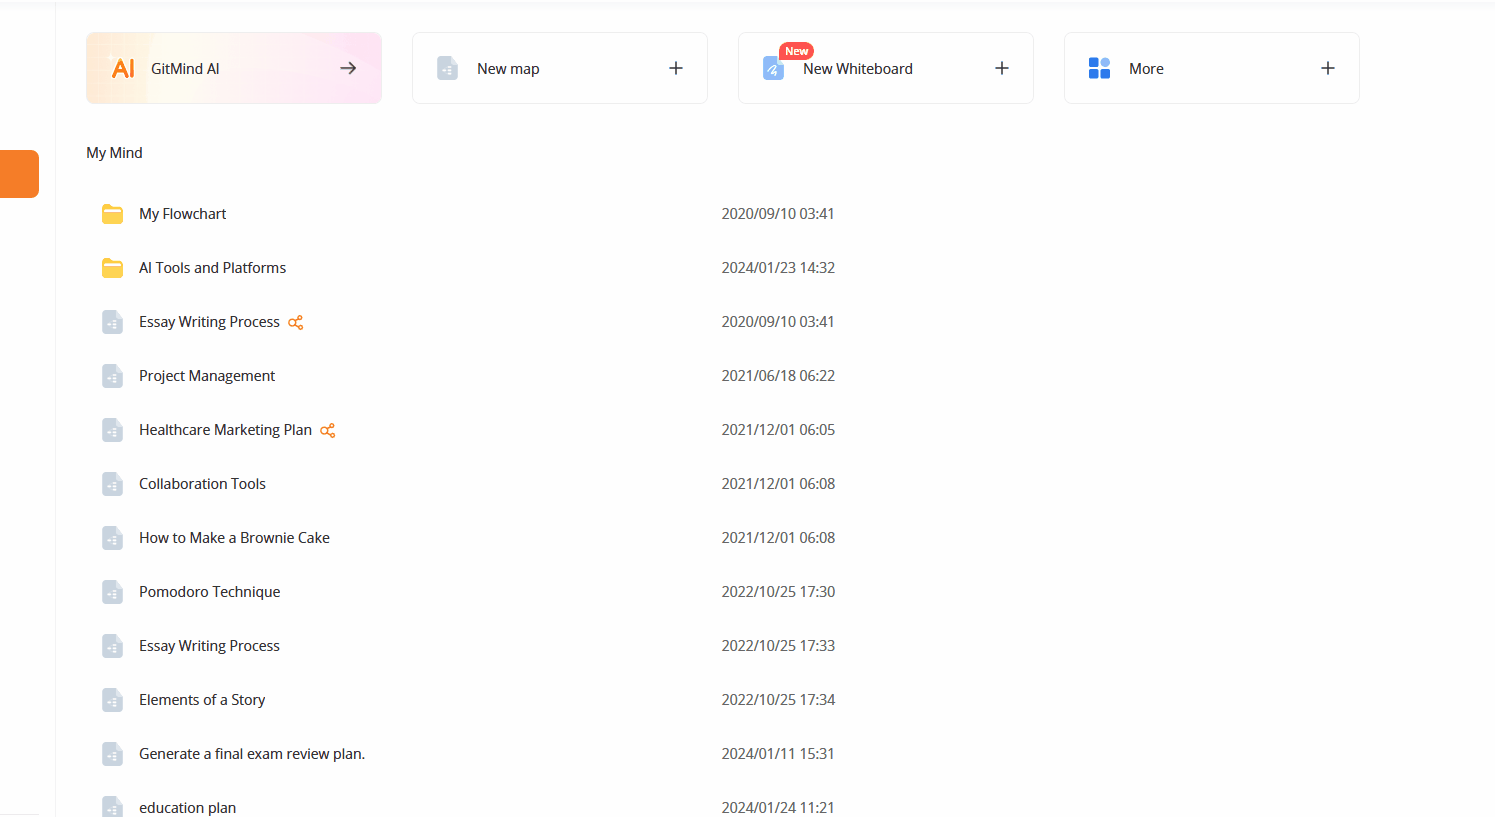Viewport: 1495px width, 817px height.
Task: Open the education plan mind map
Action: pos(187,808)
